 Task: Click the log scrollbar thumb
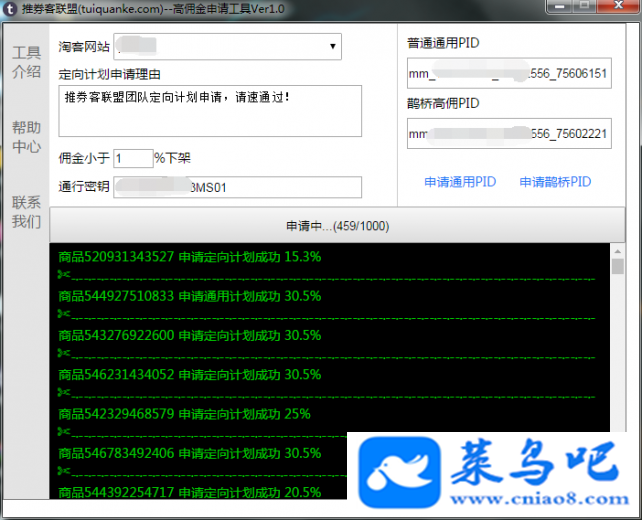pyautogui.click(x=618, y=266)
